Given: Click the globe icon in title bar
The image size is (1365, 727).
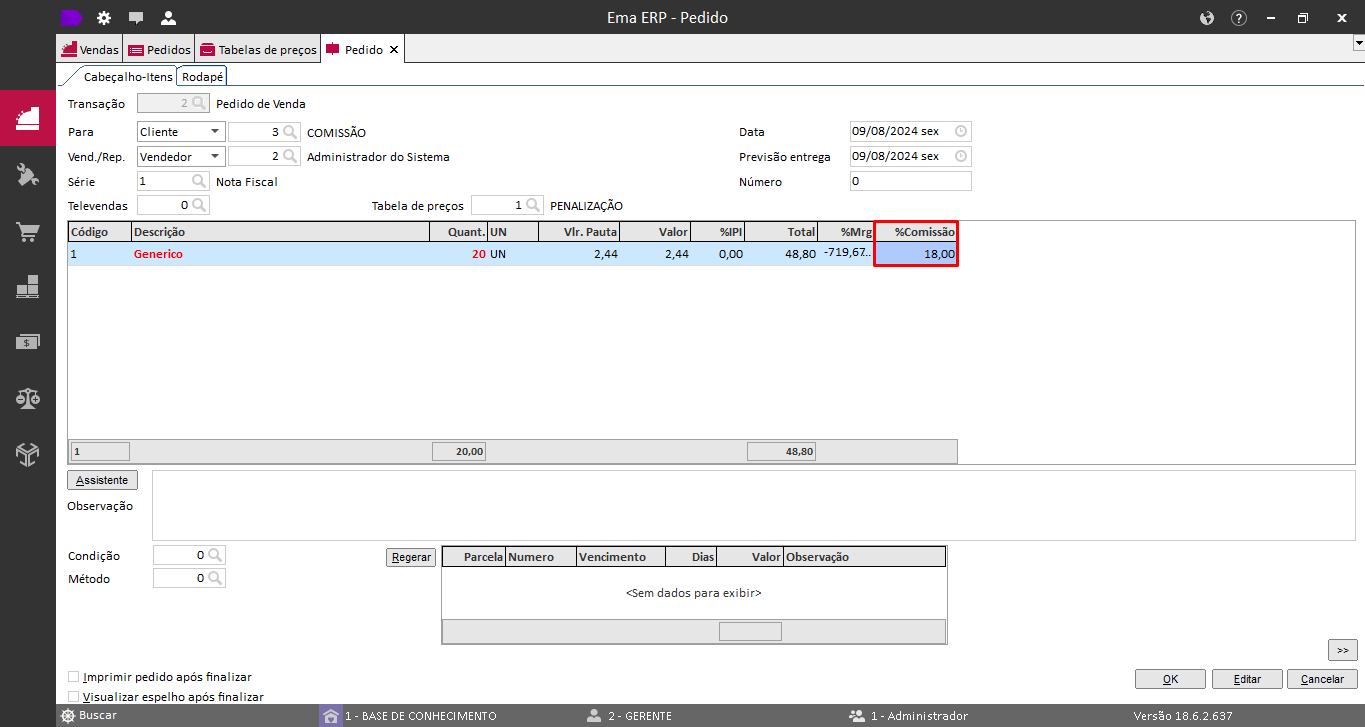Looking at the screenshot, I should 1206,18.
